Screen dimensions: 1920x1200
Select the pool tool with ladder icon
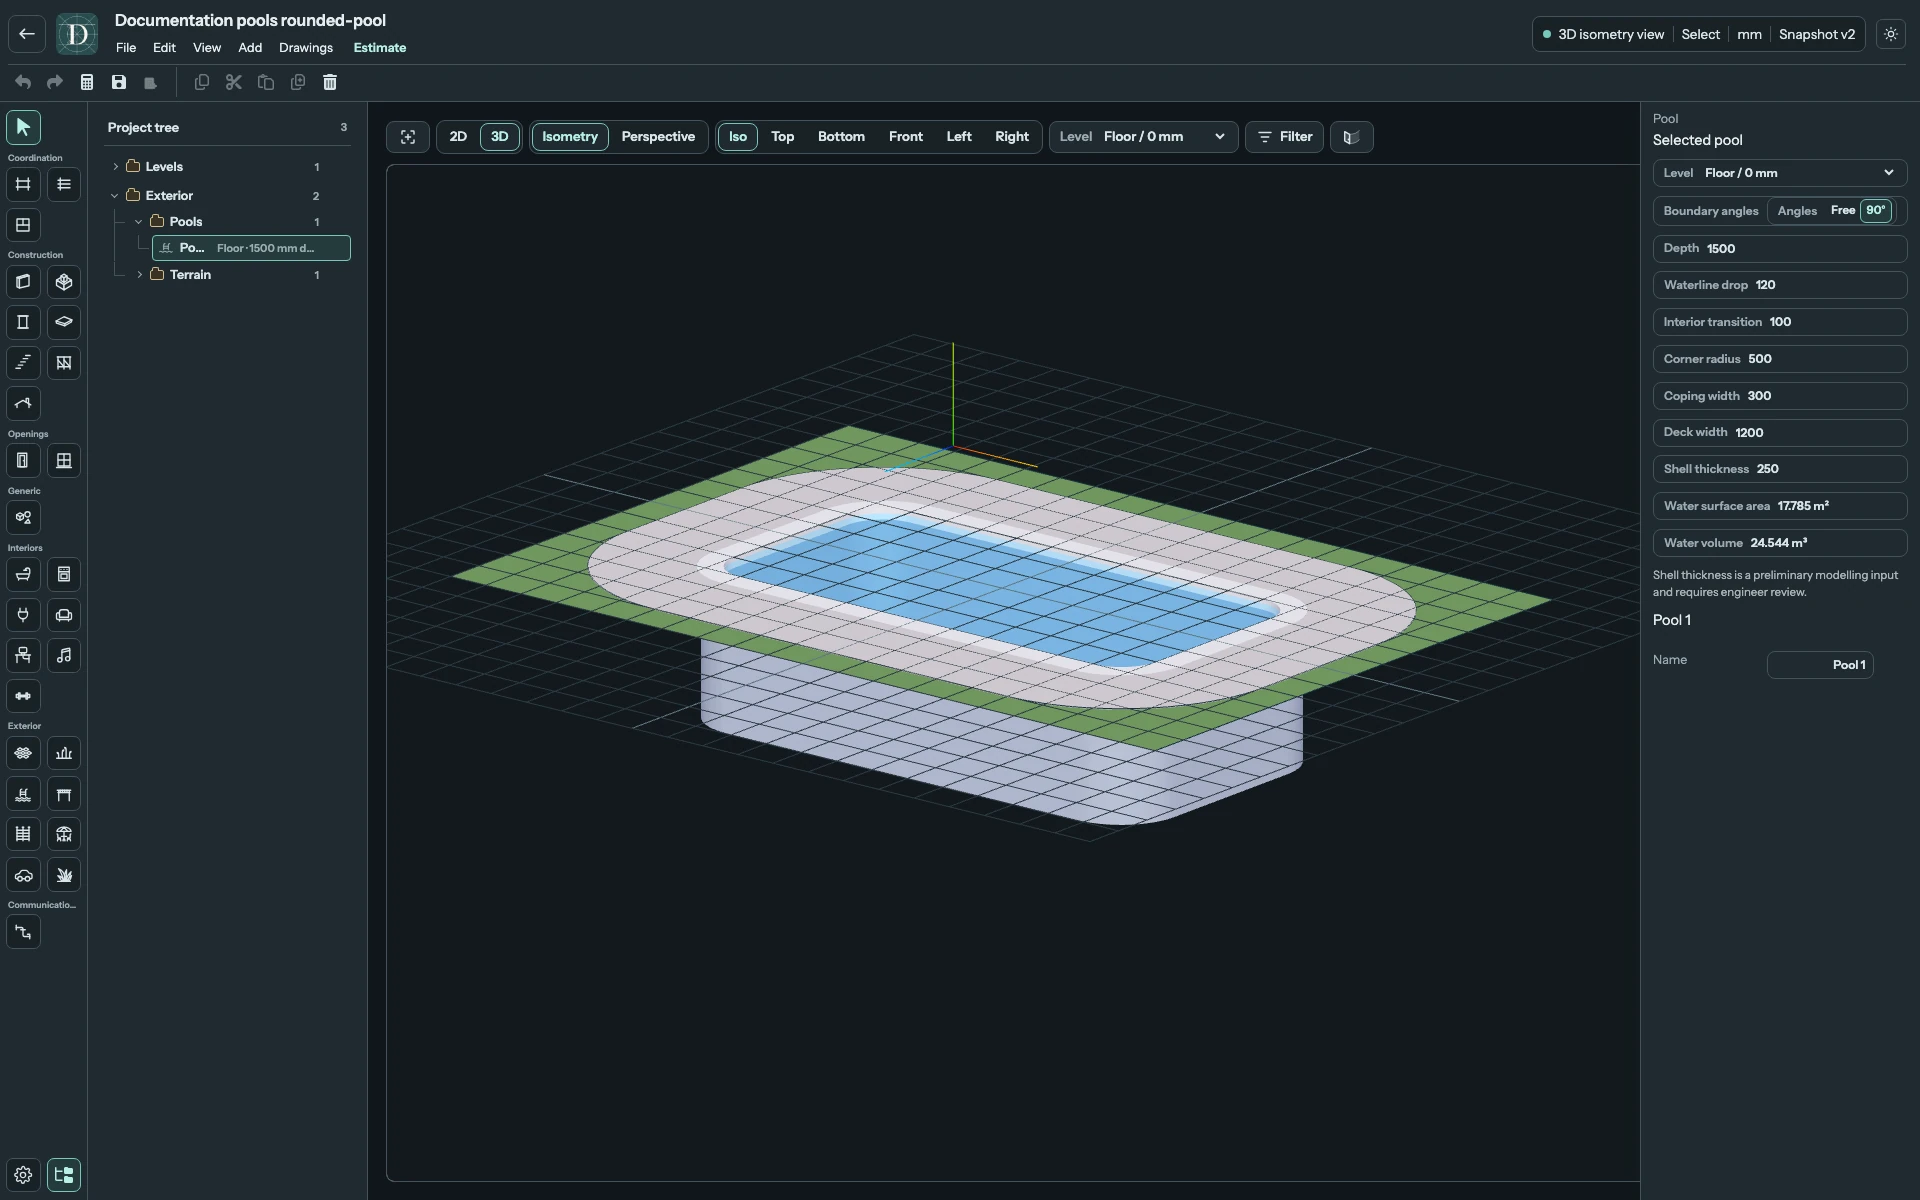23,794
